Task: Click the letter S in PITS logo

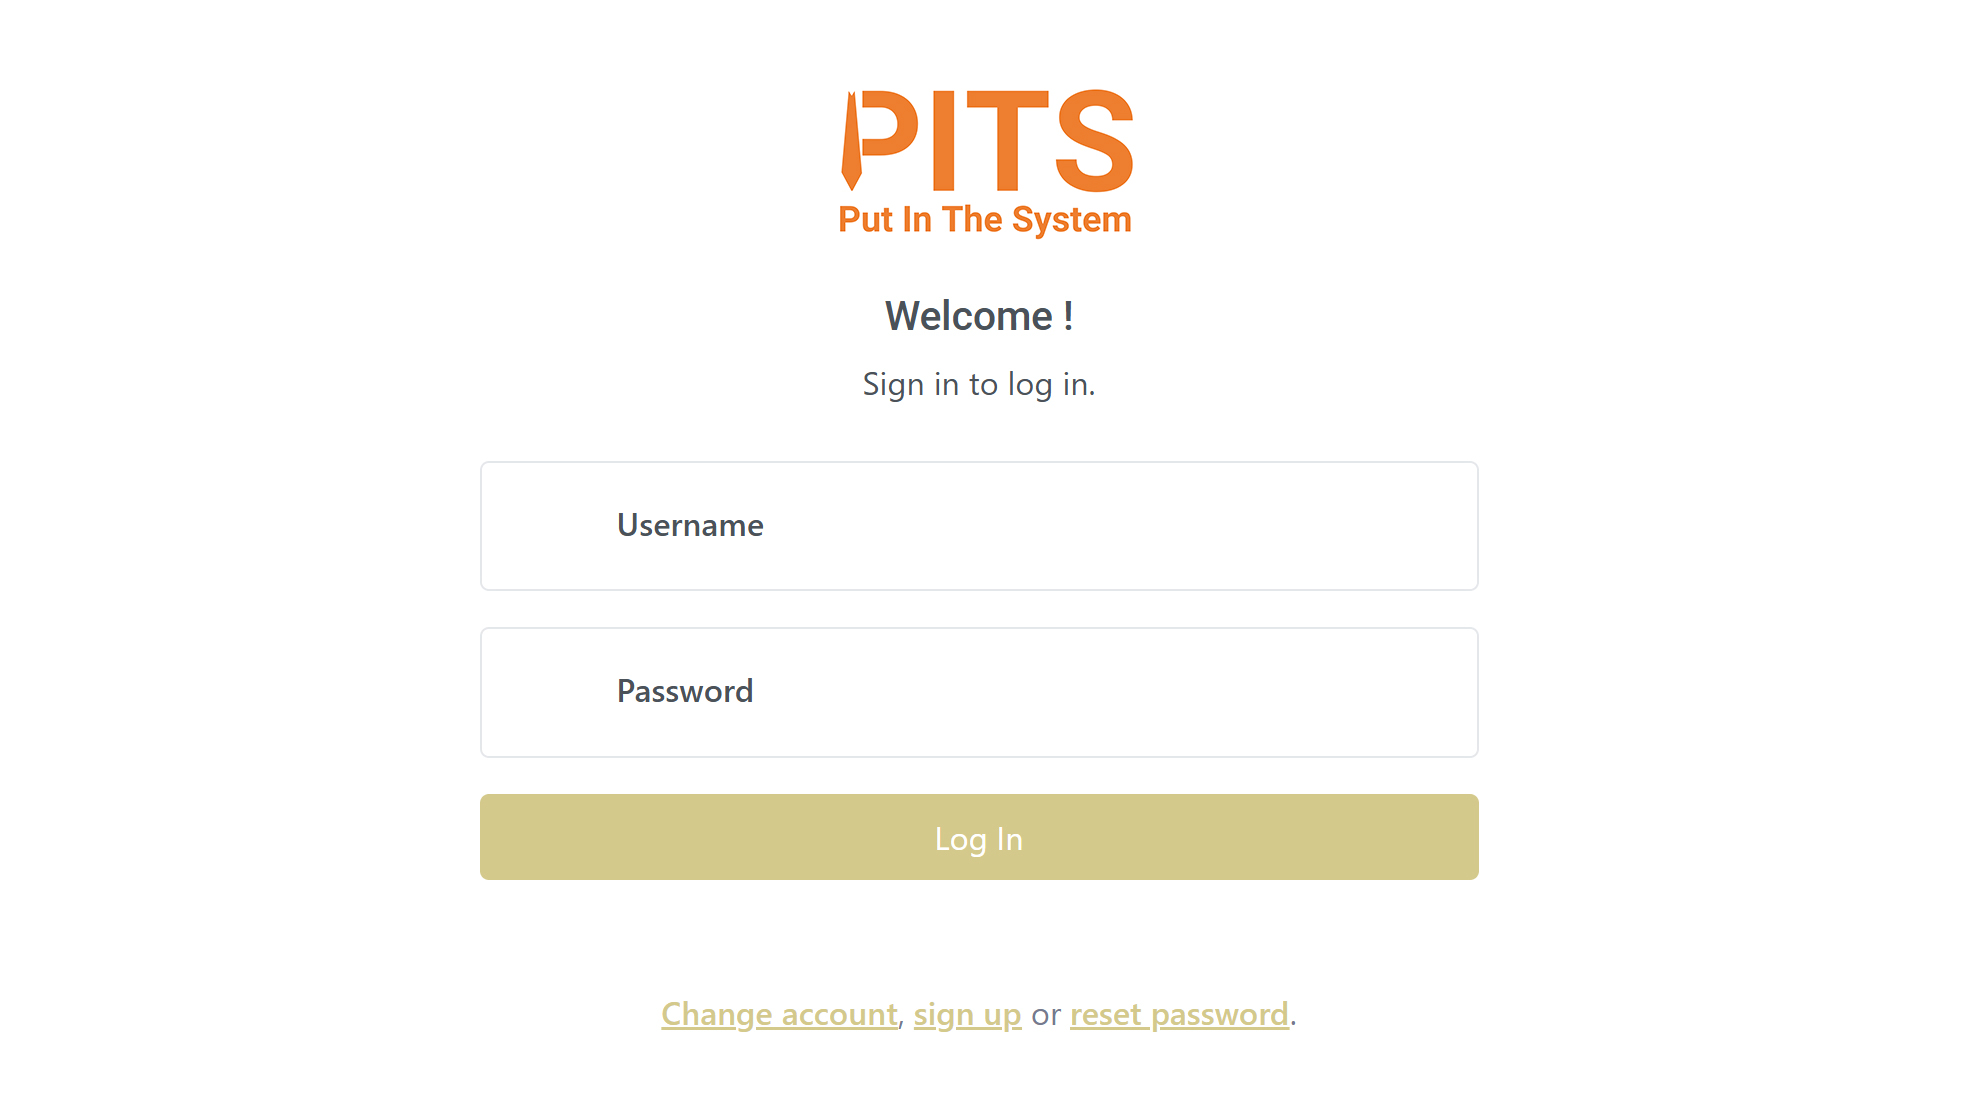Action: (x=1094, y=141)
